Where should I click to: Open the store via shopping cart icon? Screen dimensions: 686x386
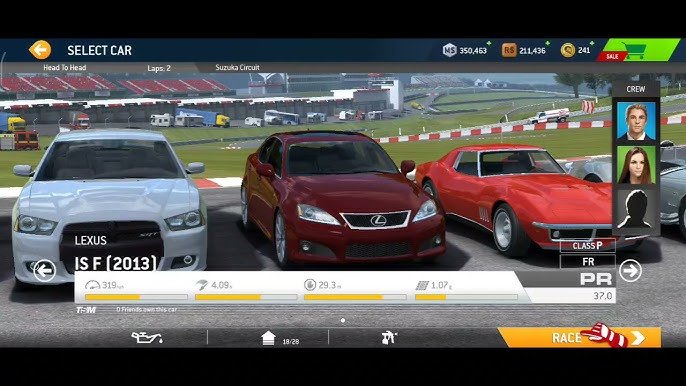point(634,50)
